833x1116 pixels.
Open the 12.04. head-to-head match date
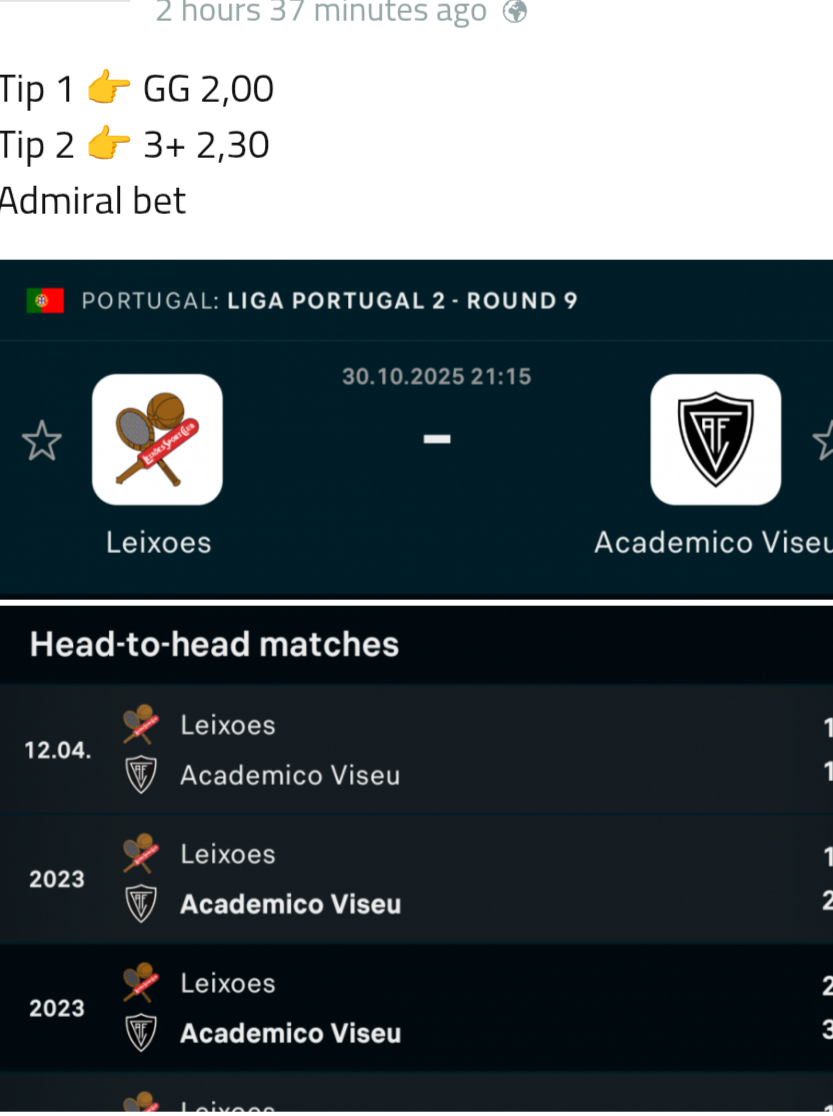pyautogui.click(x=57, y=750)
